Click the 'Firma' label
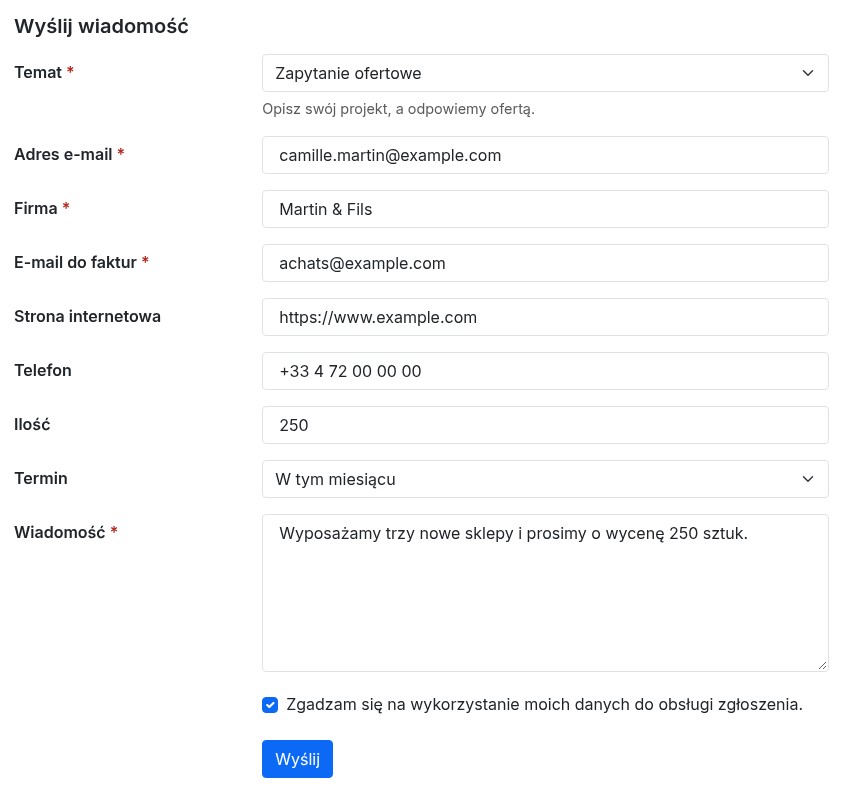 coord(35,209)
